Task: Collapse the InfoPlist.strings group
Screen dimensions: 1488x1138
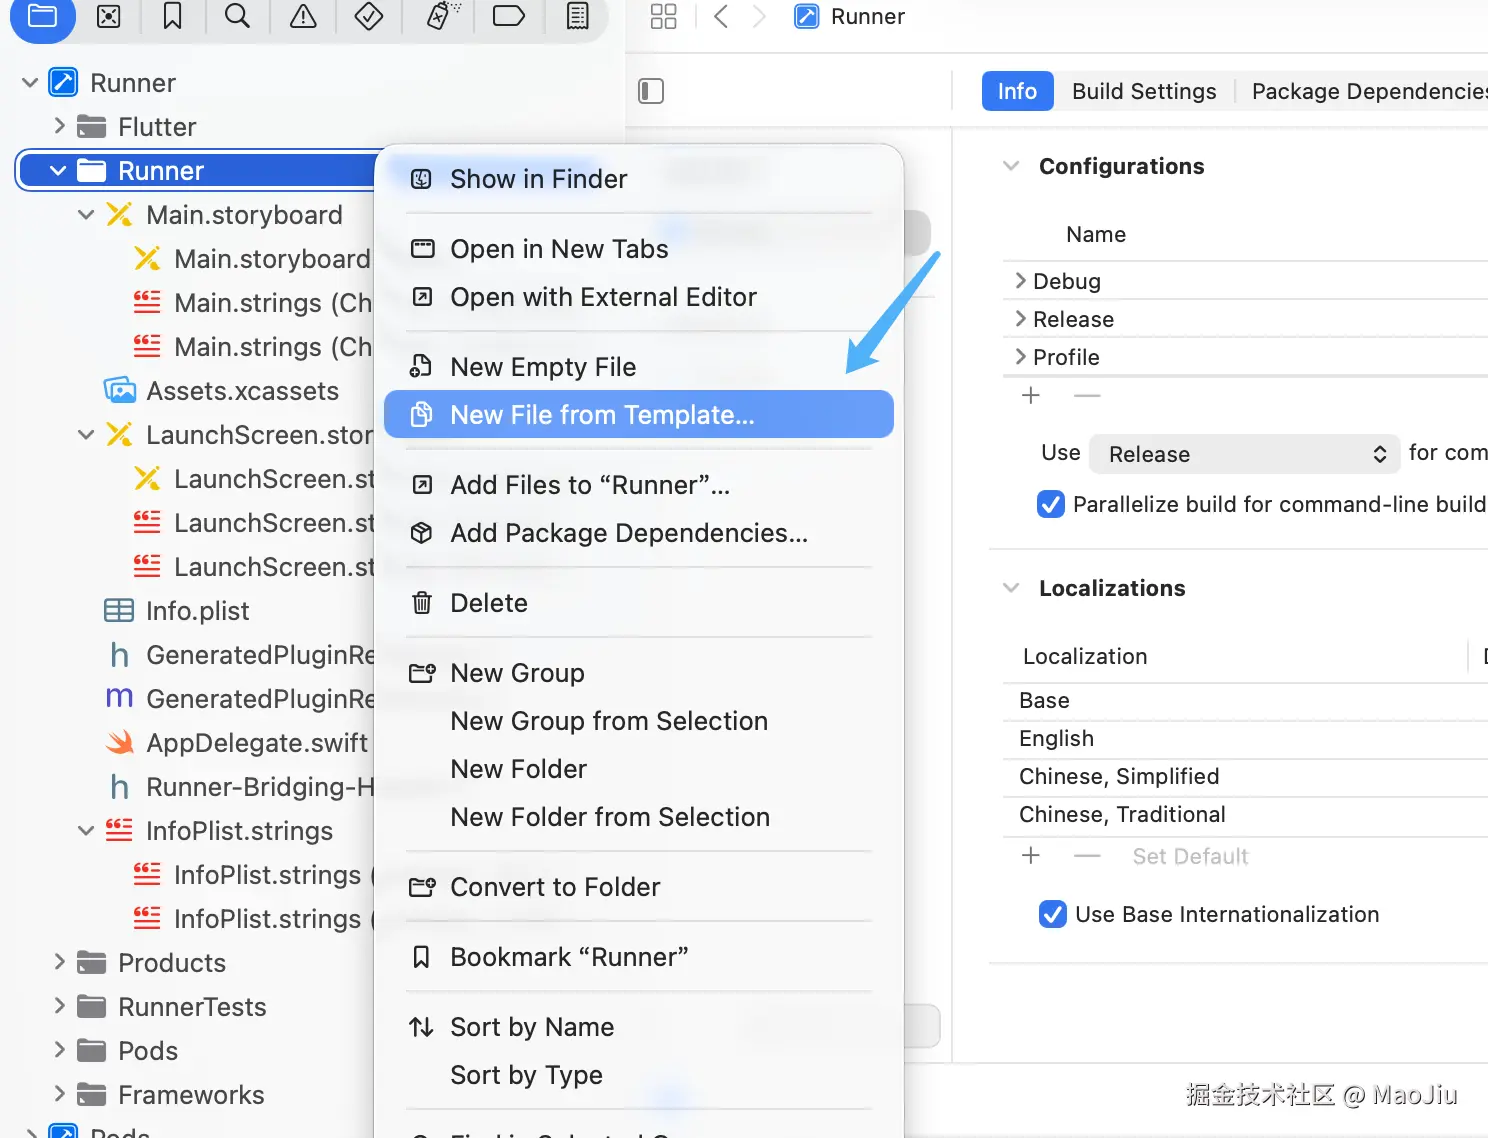Action: pyautogui.click(x=86, y=831)
